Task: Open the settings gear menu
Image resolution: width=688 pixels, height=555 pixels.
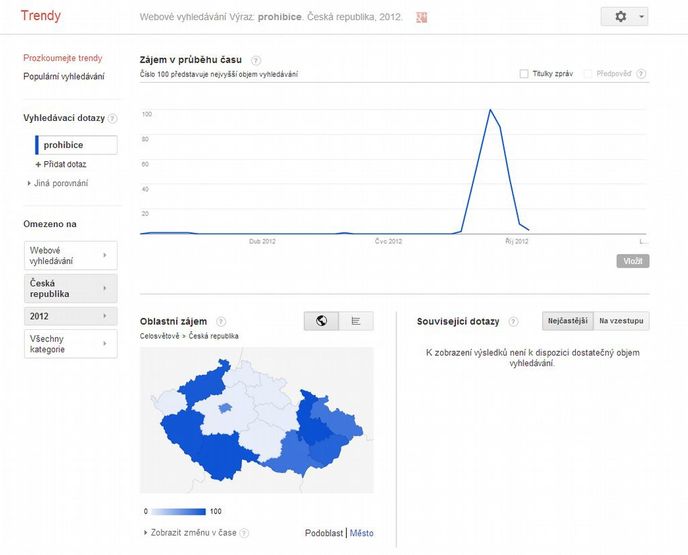Action: tap(620, 17)
